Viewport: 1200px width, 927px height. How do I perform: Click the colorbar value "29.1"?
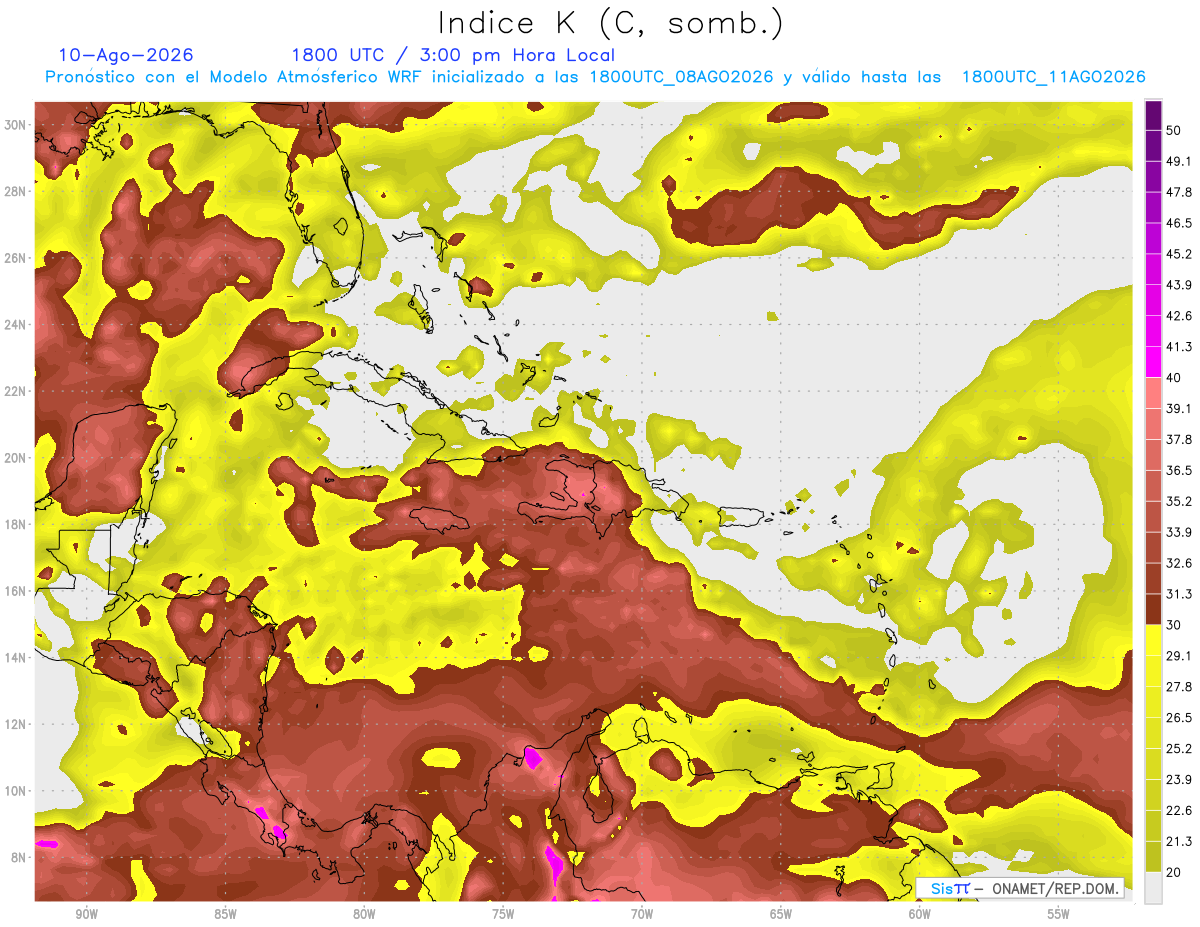click(1179, 656)
